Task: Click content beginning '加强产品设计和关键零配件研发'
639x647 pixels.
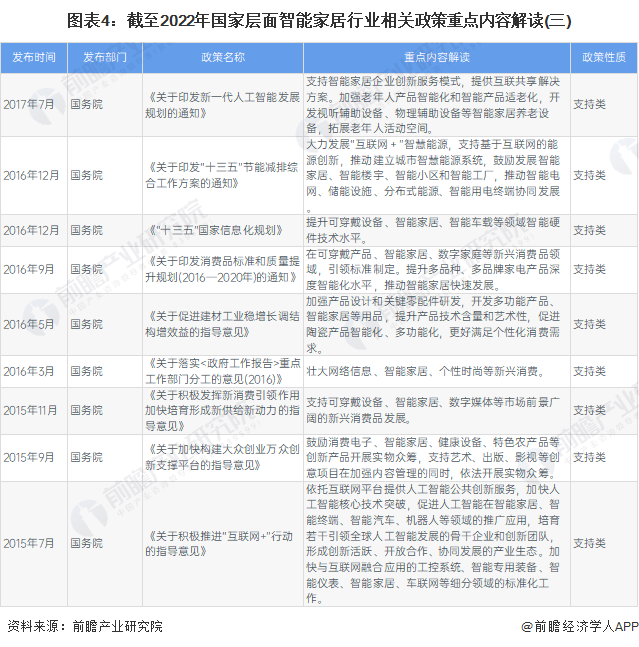Action: (x=433, y=324)
